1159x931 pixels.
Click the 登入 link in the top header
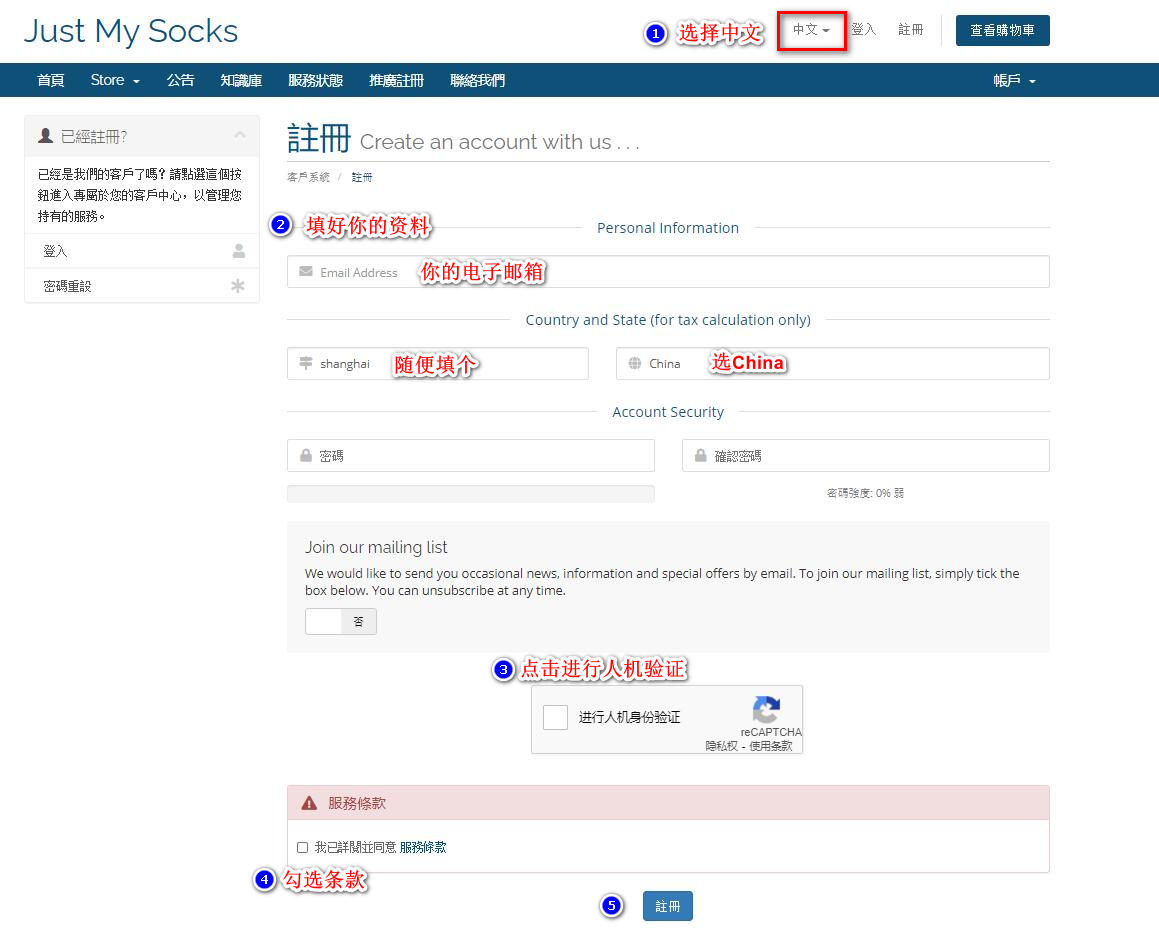(863, 30)
